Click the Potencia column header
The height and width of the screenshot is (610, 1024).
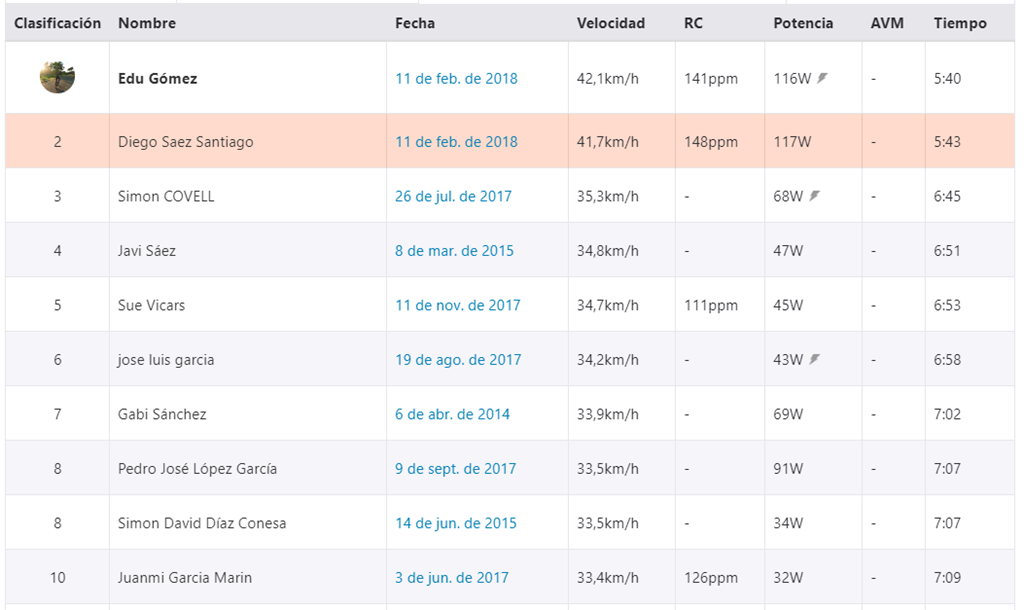tap(803, 23)
